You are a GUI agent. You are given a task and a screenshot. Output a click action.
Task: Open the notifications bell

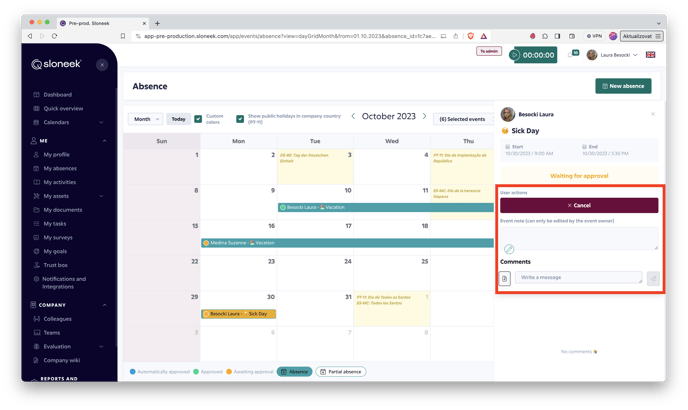[571, 55]
